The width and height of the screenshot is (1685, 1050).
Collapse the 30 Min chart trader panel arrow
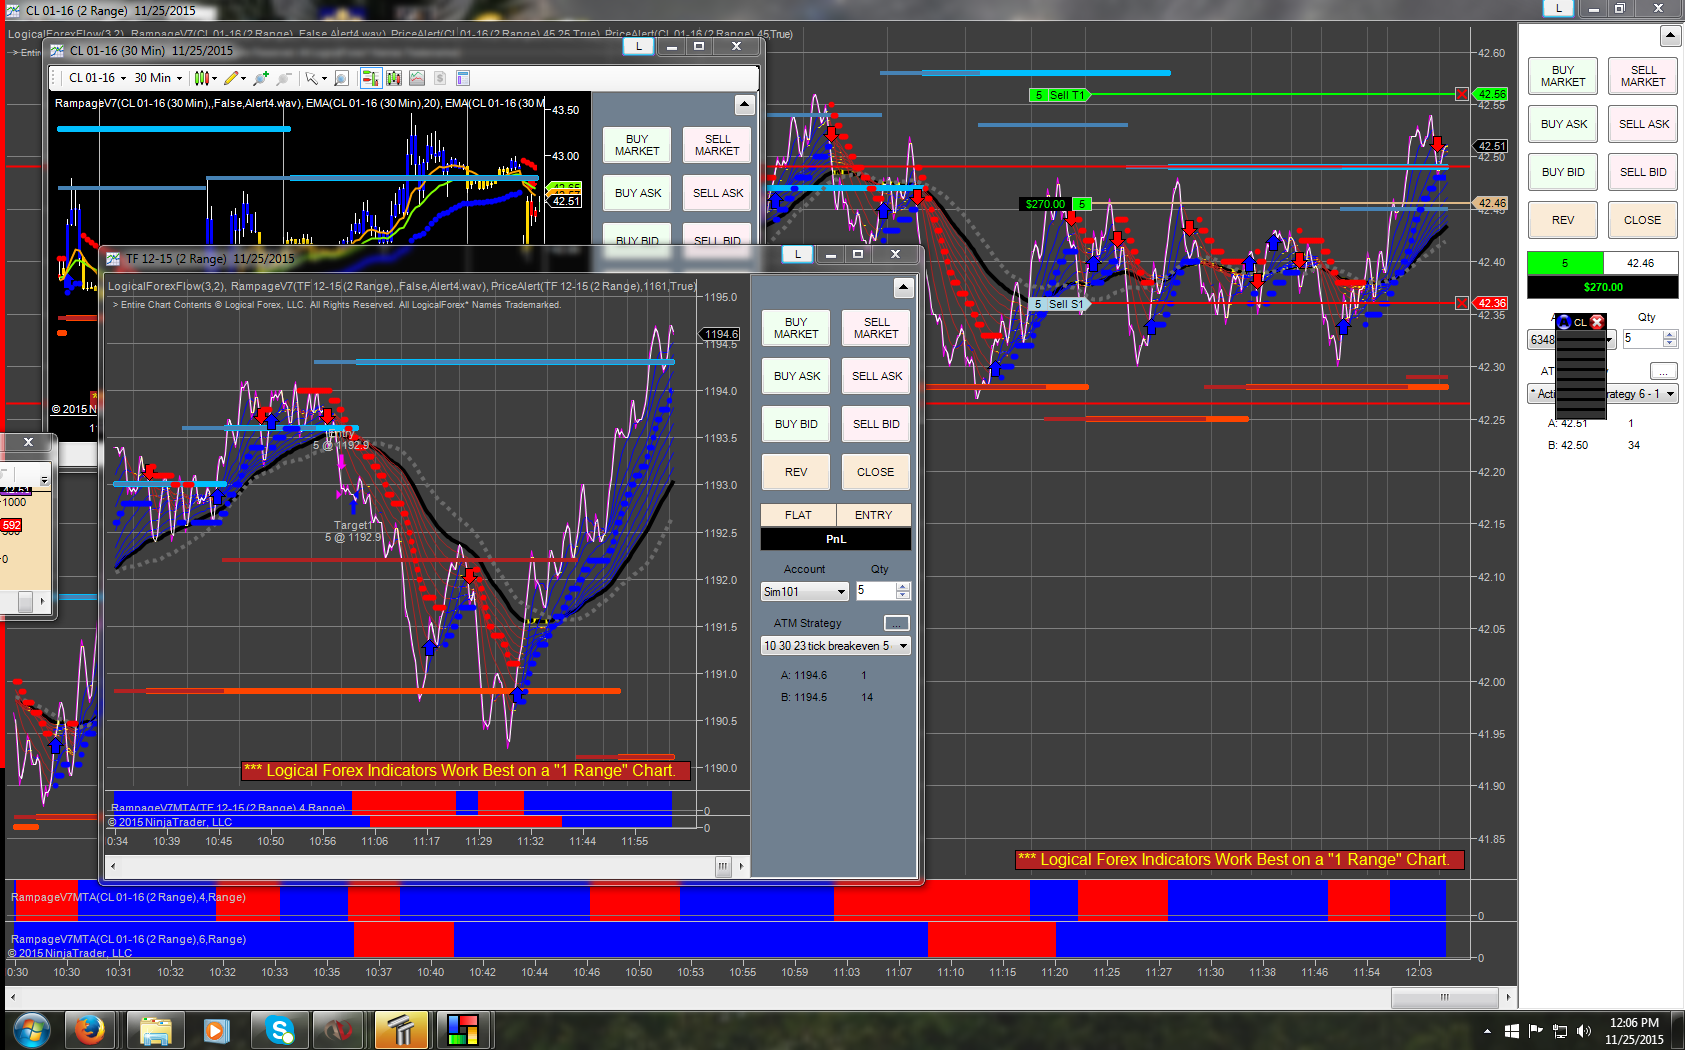[x=743, y=104]
